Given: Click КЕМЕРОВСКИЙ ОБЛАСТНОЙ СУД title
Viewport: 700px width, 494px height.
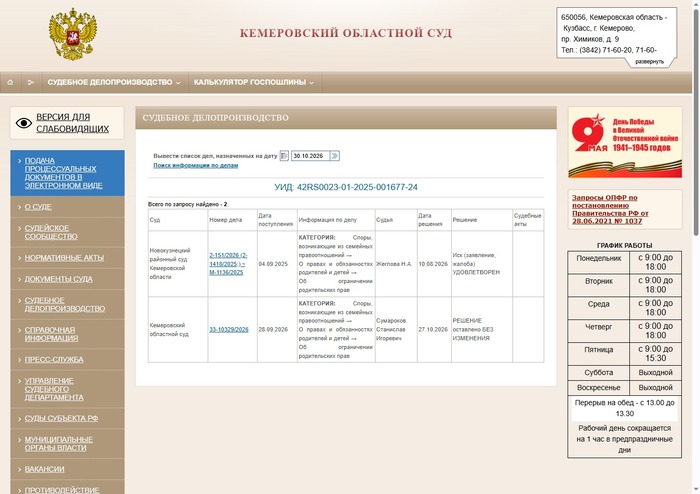Looking at the screenshot, I should click(346, 33).
